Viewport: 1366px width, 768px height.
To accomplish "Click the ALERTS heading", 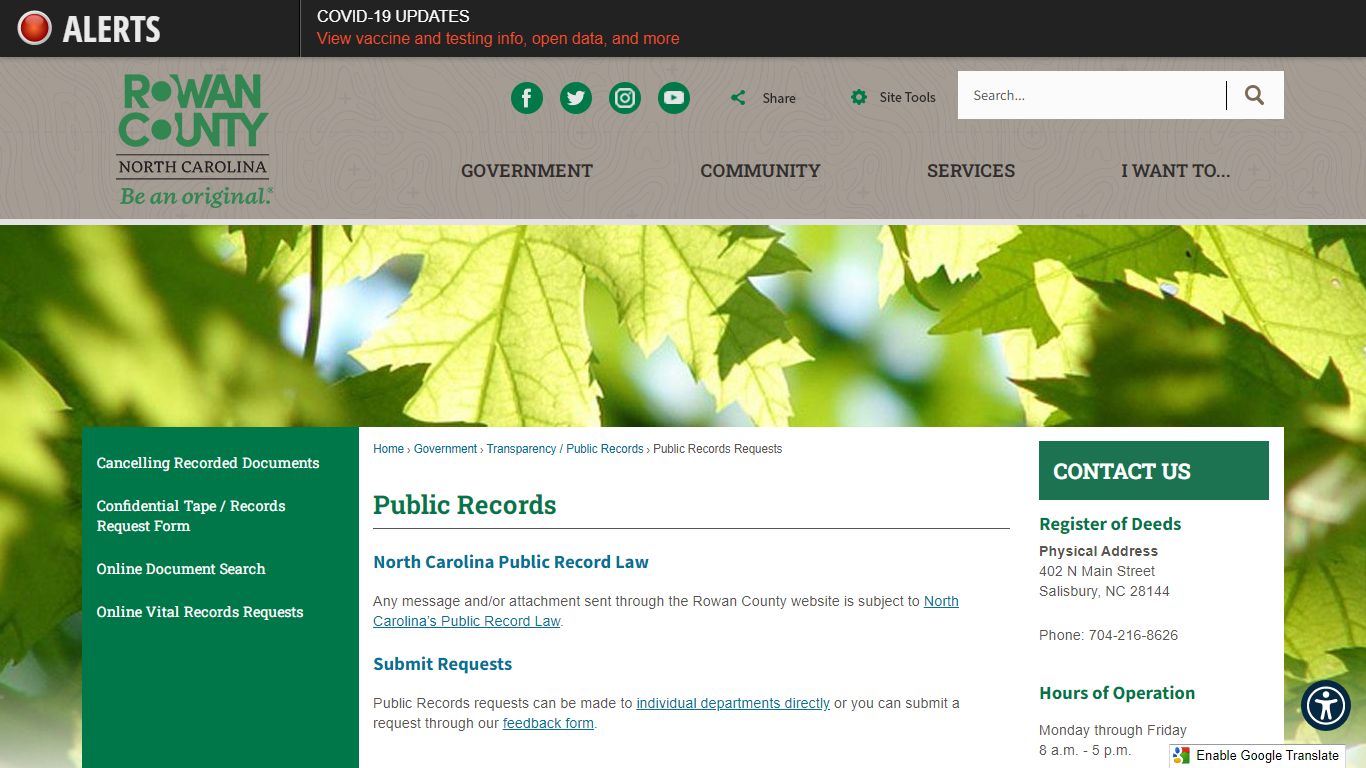I will (x=111, y=29).
